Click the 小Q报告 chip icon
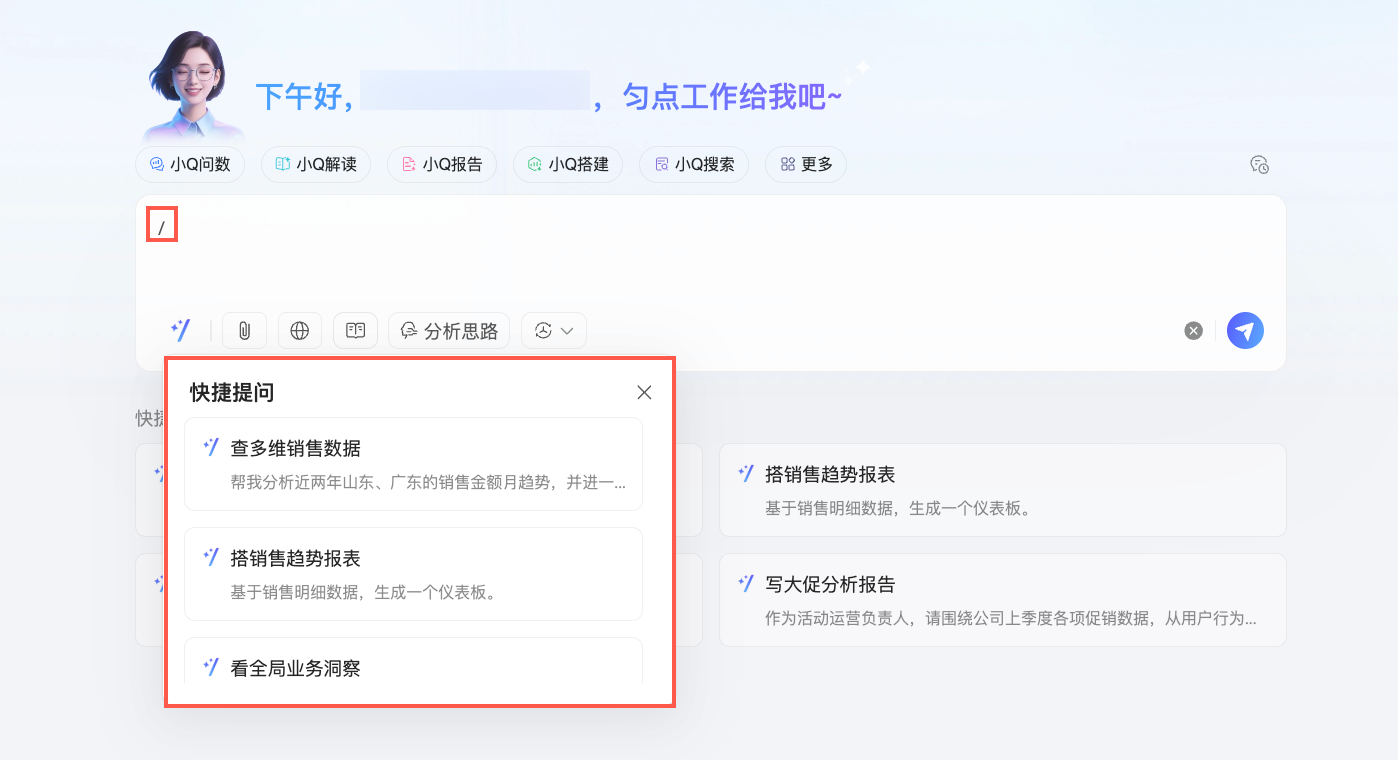 point(409,164)
